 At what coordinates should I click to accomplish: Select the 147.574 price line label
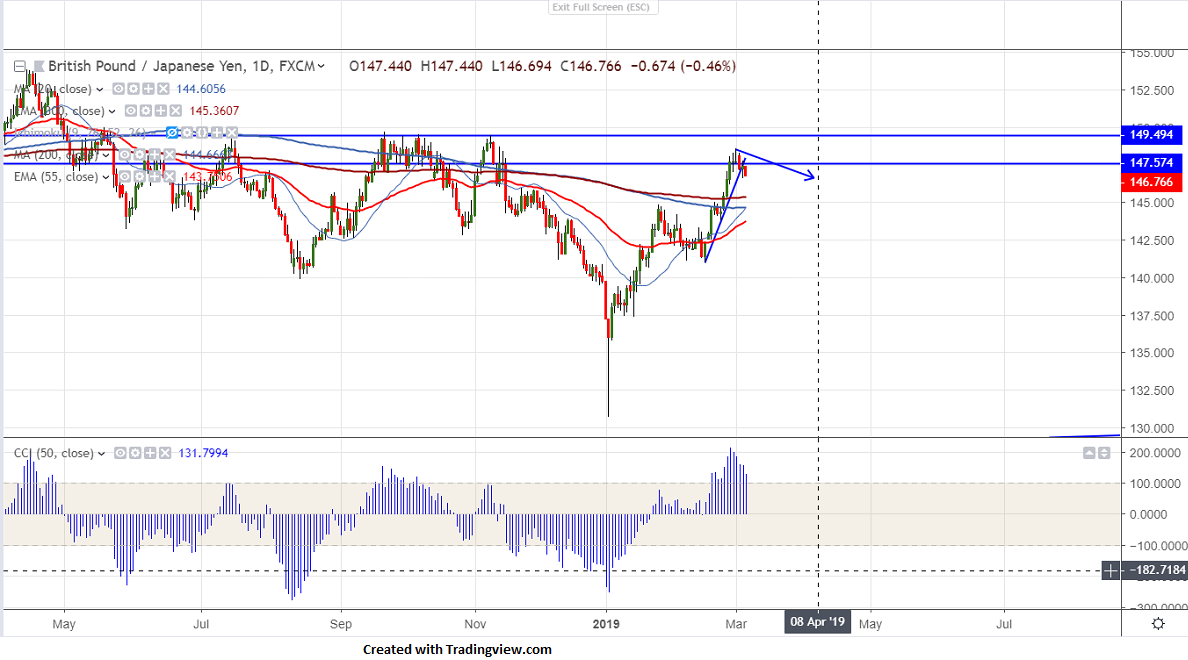tap(1151, 163)
